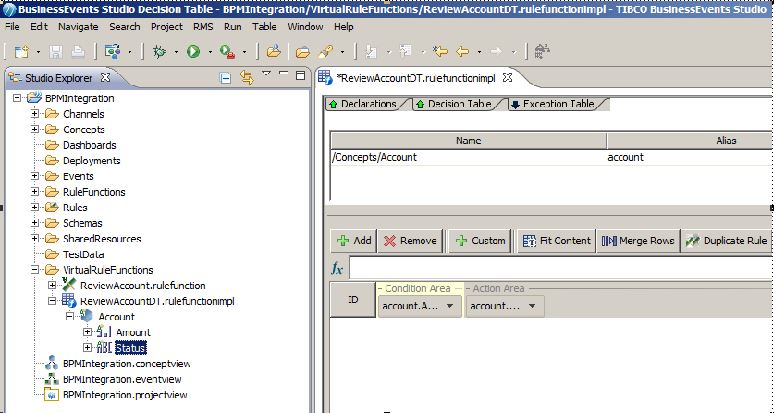This screenshot has height=413, width=774.
Task: Click the Remove button
Action: point(411,241)
